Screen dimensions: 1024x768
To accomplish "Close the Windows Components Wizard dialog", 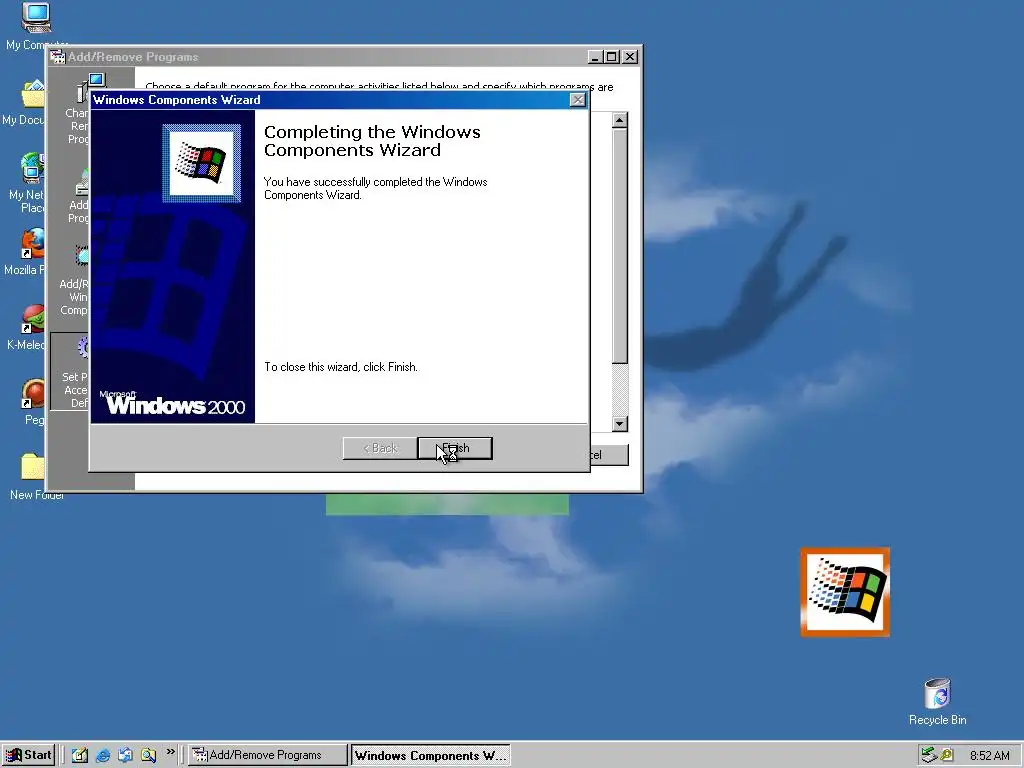I will coord(577,100).
